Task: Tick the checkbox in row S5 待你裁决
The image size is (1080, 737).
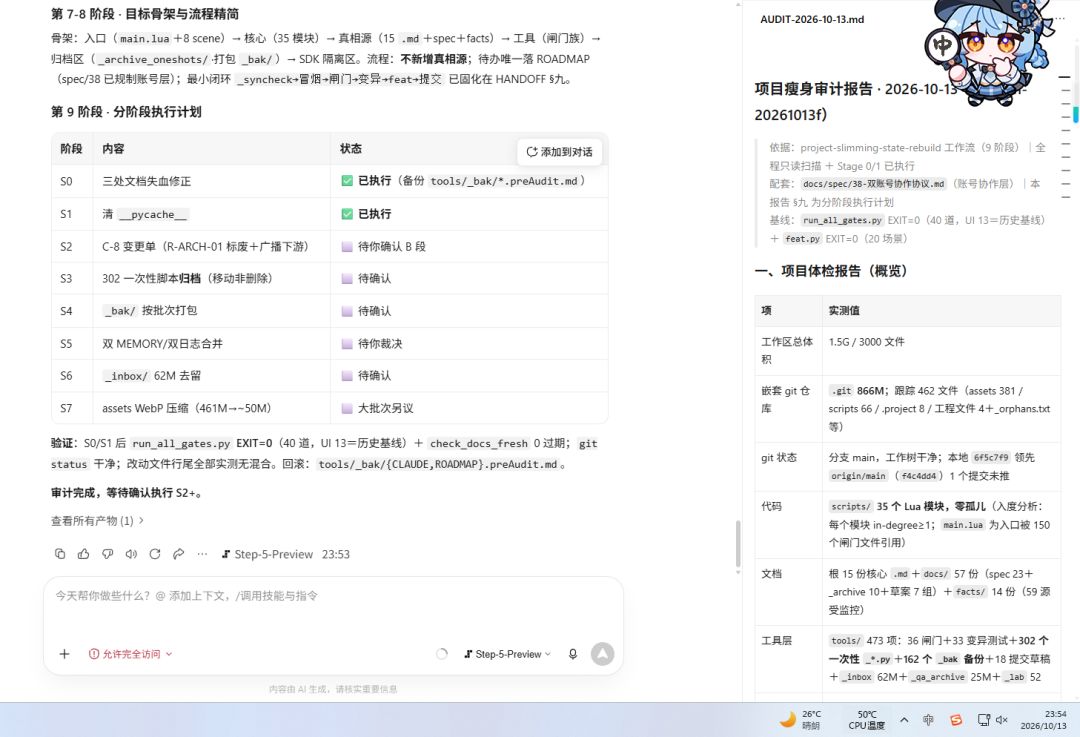Action: (347, 344)
